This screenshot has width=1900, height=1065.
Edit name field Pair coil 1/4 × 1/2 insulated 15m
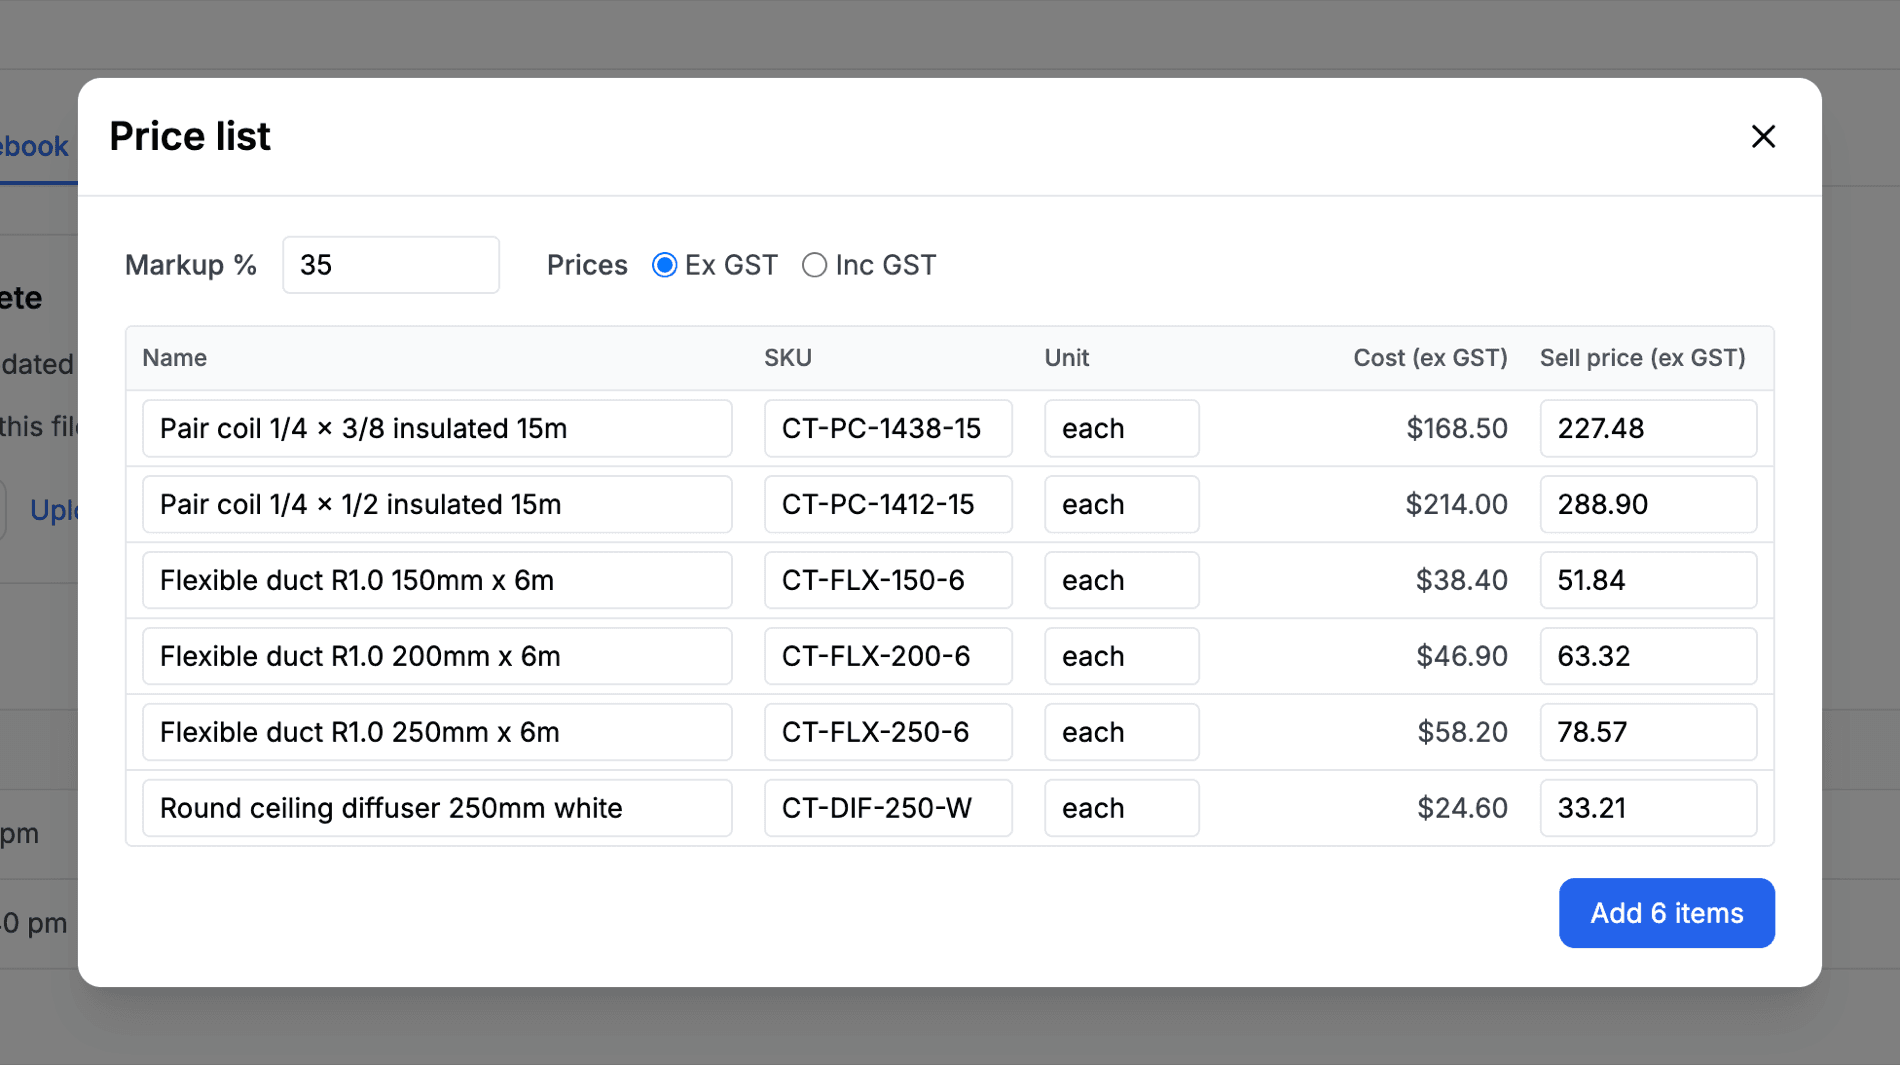437,504
